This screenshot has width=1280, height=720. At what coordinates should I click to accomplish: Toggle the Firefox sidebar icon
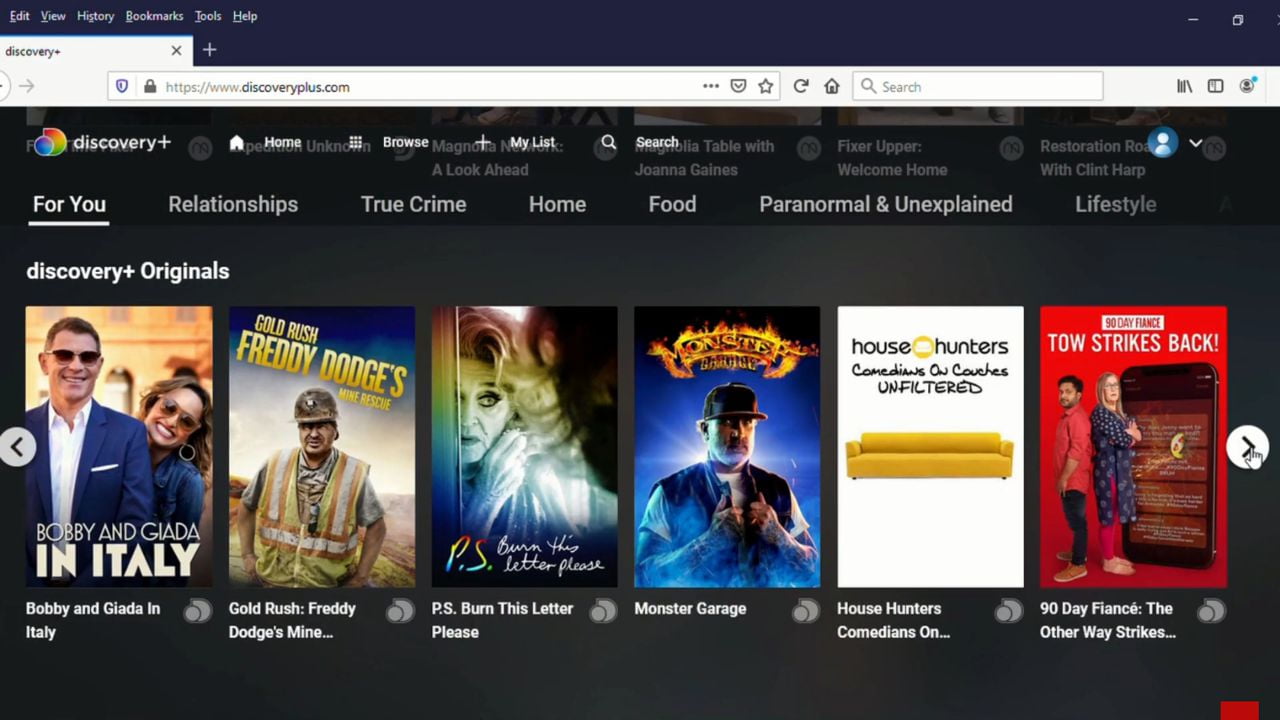coord(1215,87)
